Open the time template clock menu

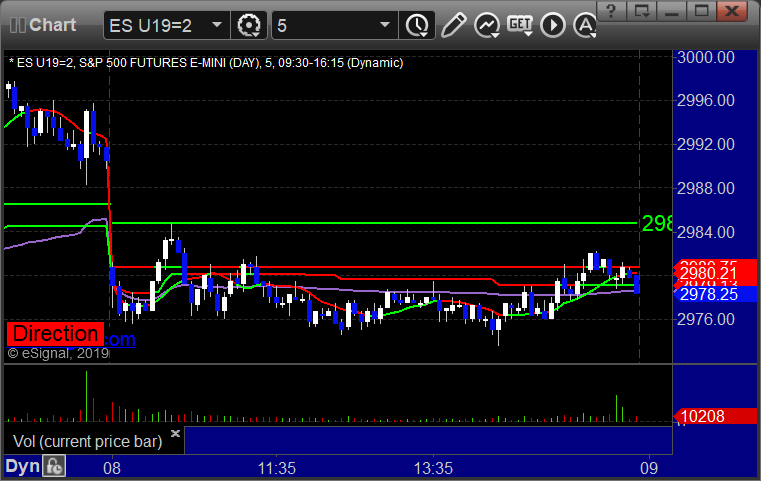point(417,25)
